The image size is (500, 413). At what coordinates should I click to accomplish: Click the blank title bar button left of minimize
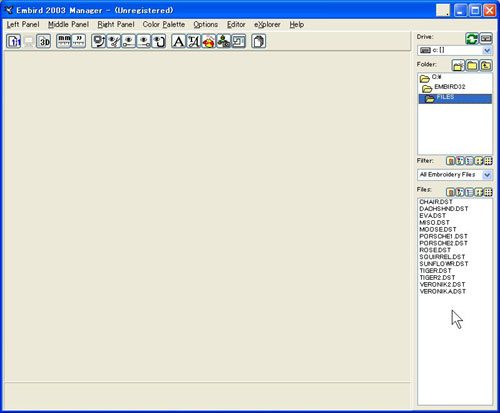click(x=443, y=10)
